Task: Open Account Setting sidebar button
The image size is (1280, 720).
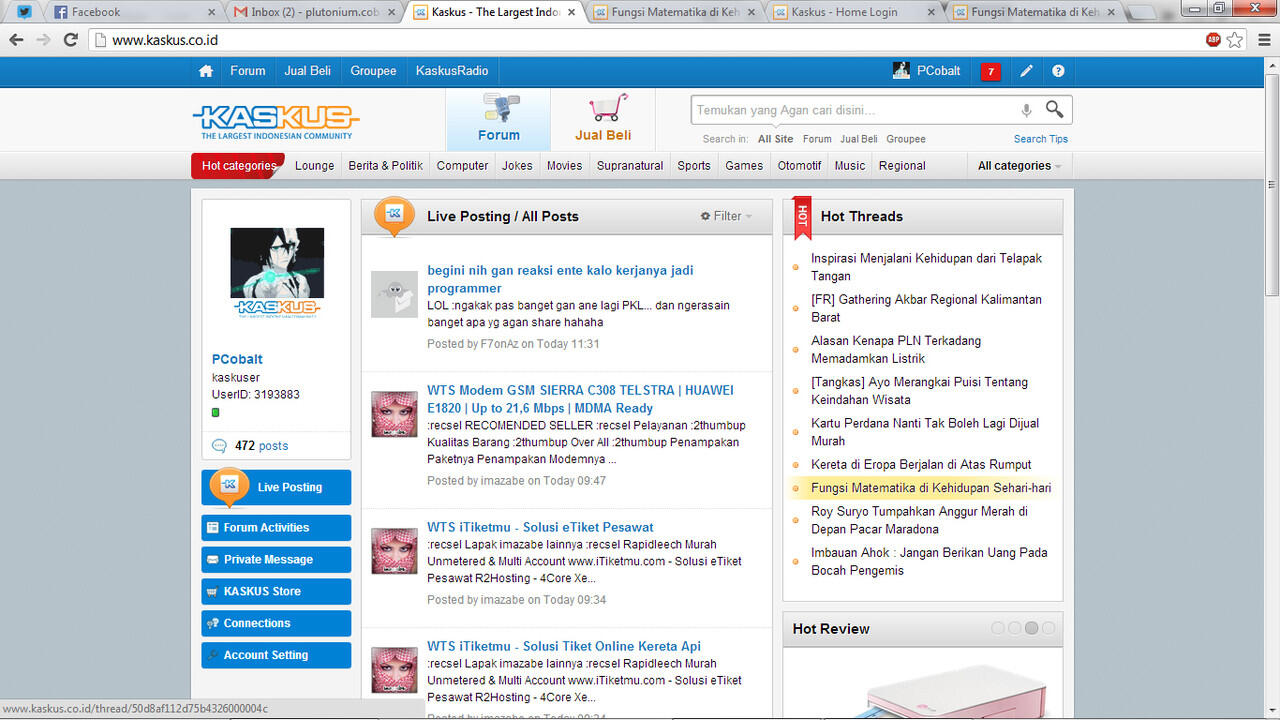Action: point(276,655)
